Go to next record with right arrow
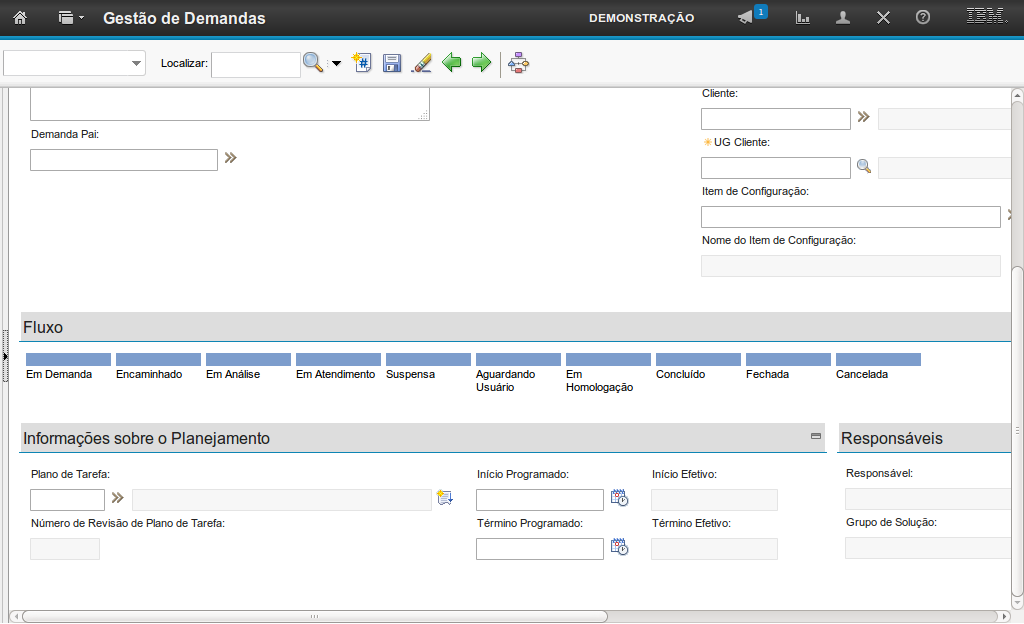 click(x=481, y=63)
